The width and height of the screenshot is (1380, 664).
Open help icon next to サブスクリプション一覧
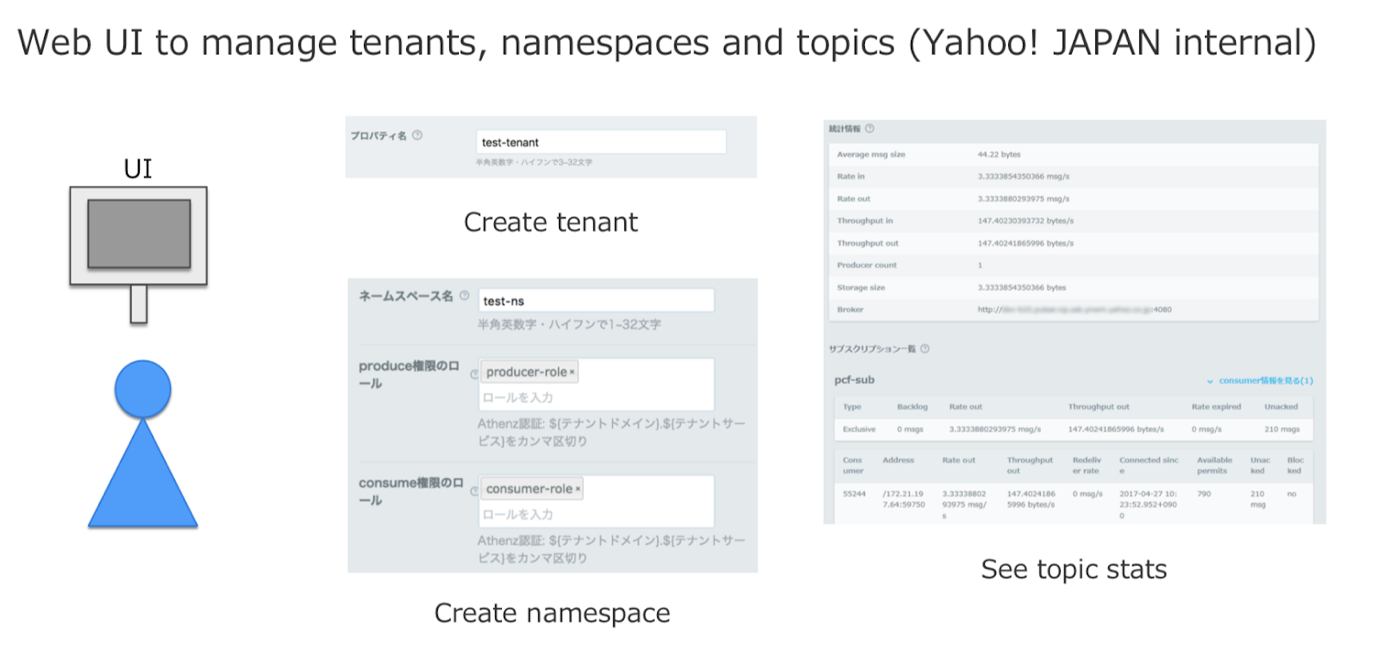(924, 349)
